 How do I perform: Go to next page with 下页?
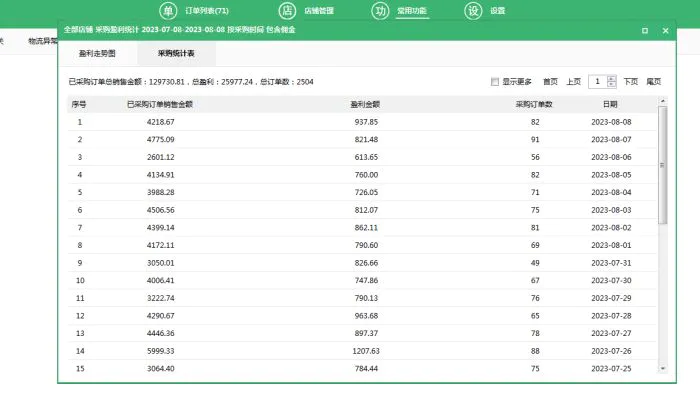tap(630, 82)
